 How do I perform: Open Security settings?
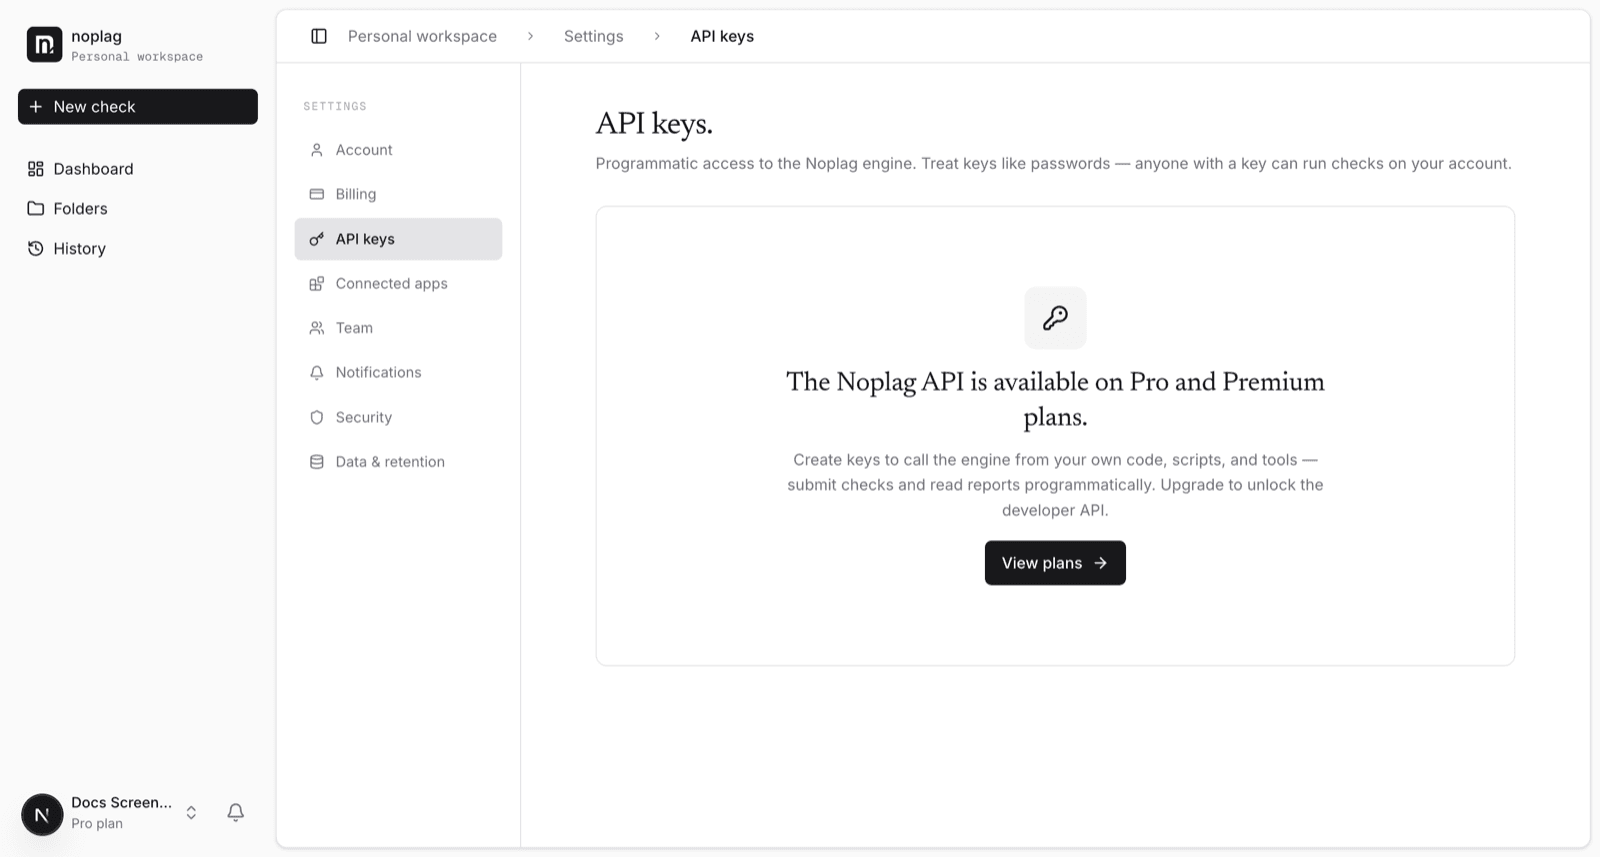point(398,417)
